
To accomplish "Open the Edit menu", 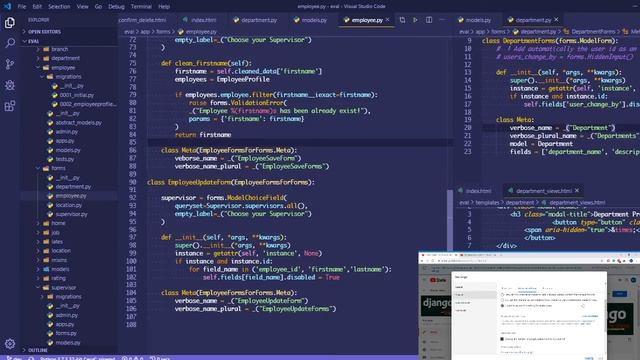I will (37, 7).
